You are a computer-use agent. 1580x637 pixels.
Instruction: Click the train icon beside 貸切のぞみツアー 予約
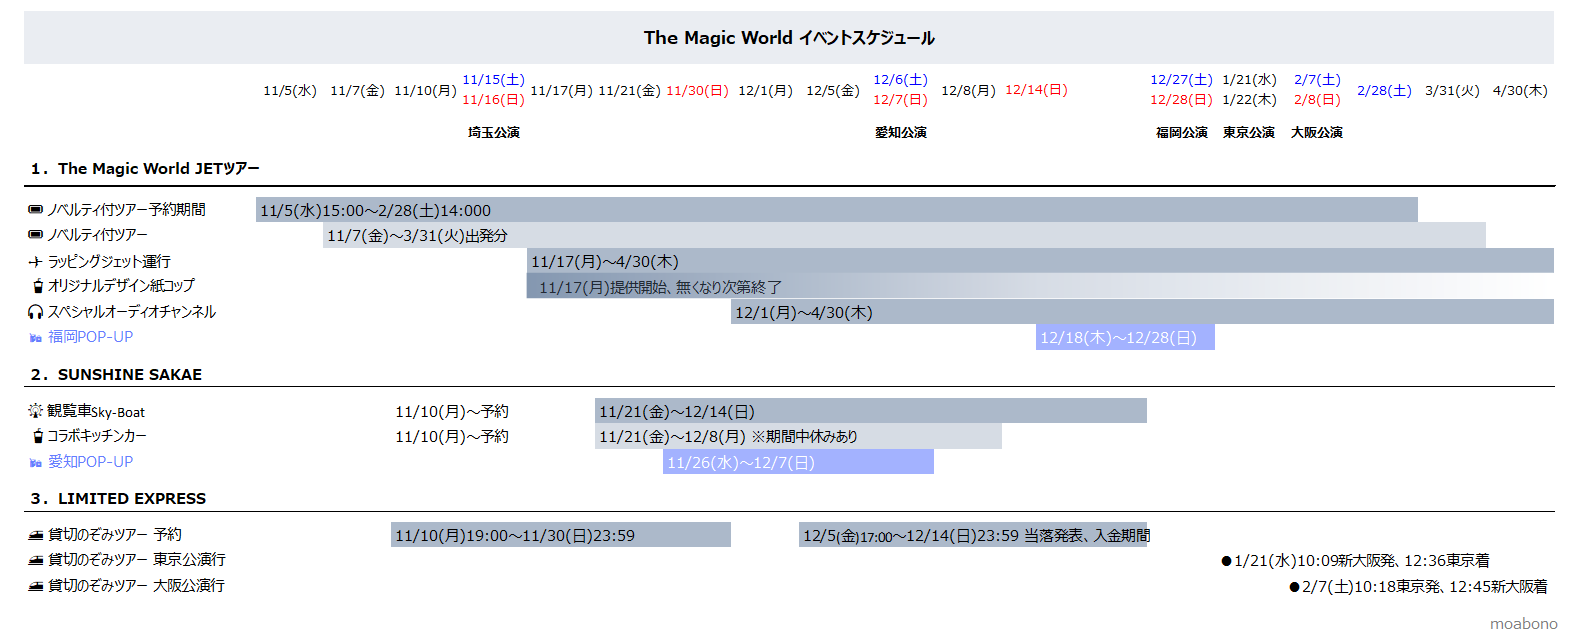pos(36,535)
